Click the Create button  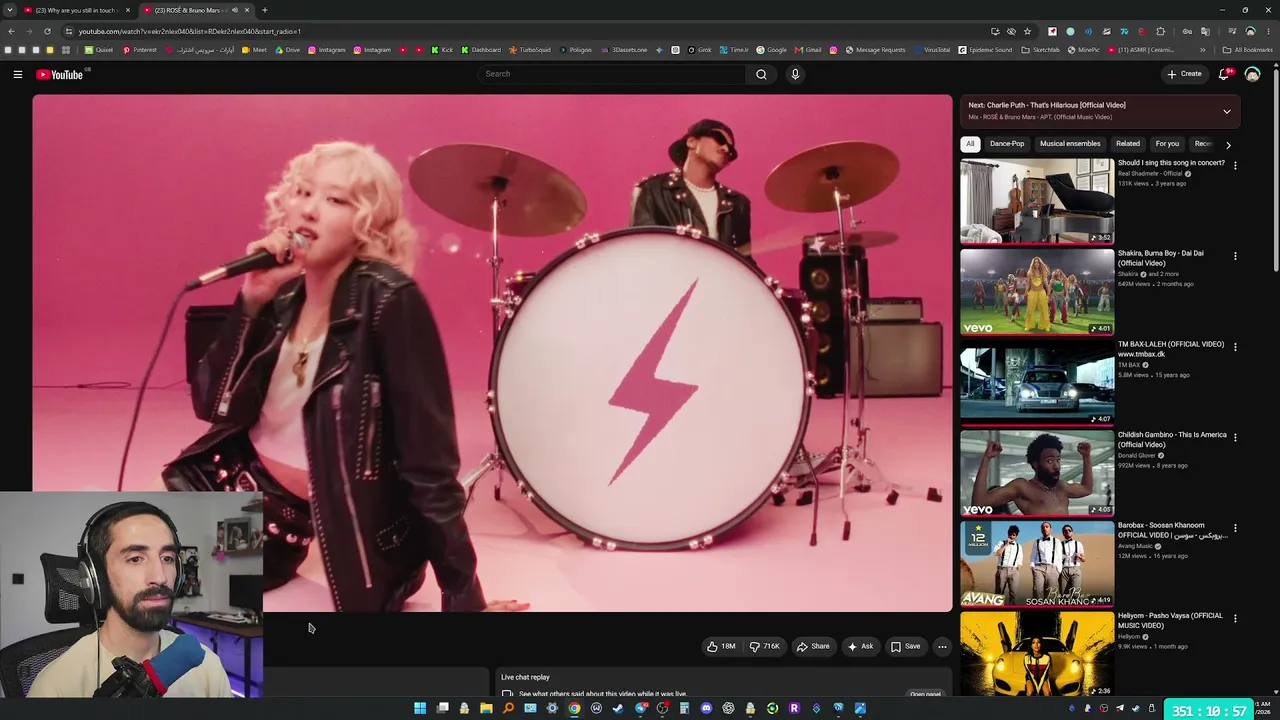(x=1184, y=74)
